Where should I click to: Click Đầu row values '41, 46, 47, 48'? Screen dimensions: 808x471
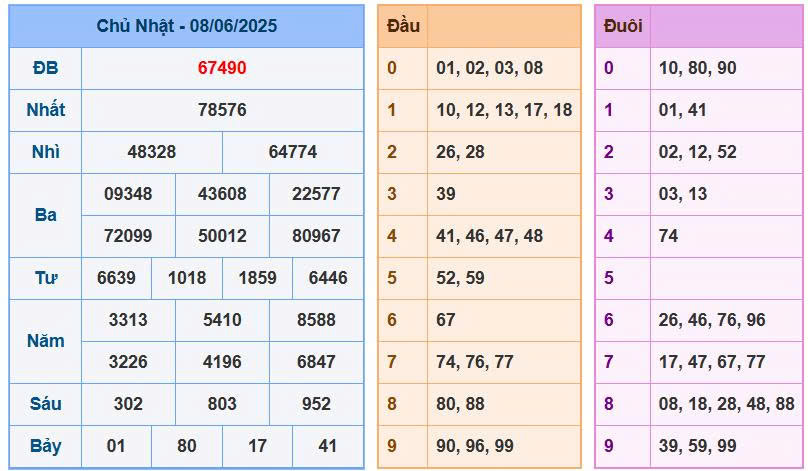click(490, 236)
